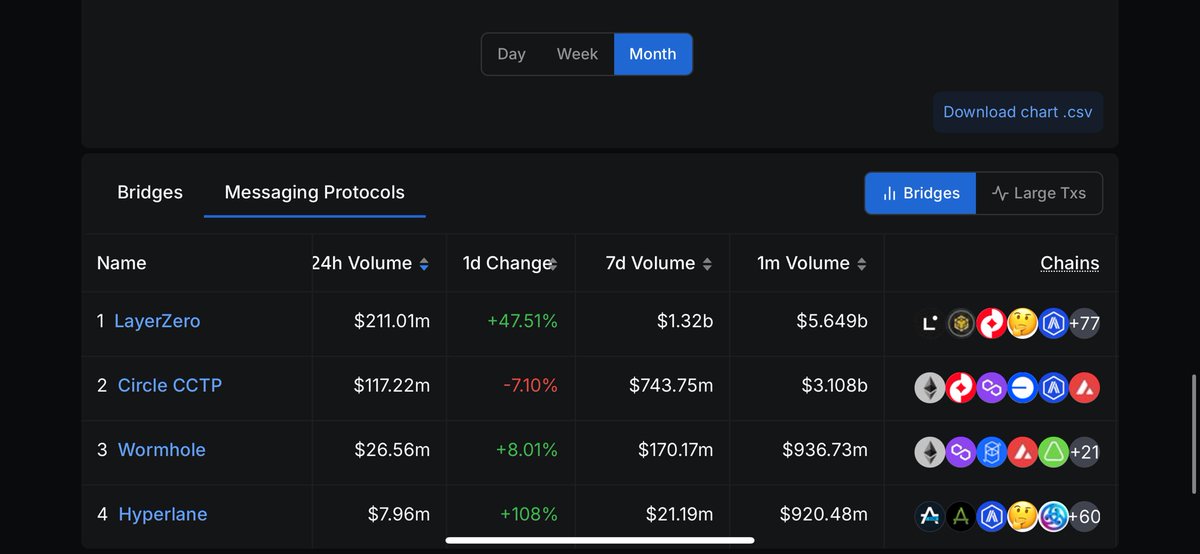Sort table by 1d Change column

[x=553, y=264]
